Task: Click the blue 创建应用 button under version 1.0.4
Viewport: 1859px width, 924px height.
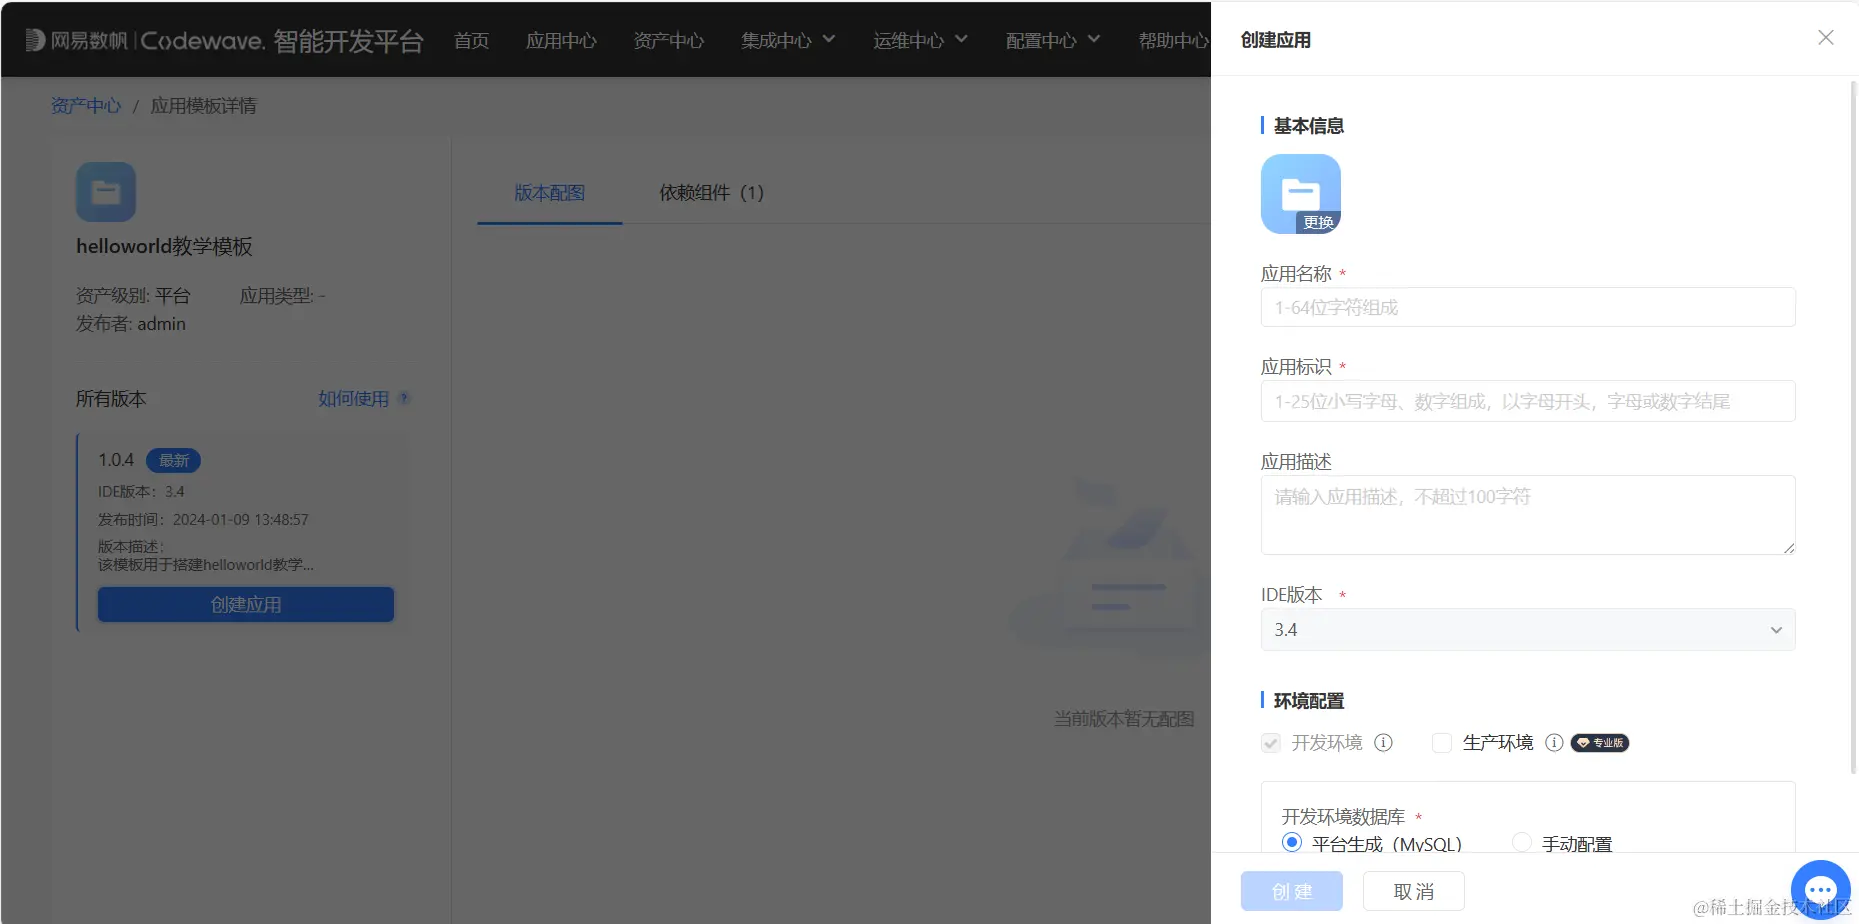Action: tap(246, 604)
